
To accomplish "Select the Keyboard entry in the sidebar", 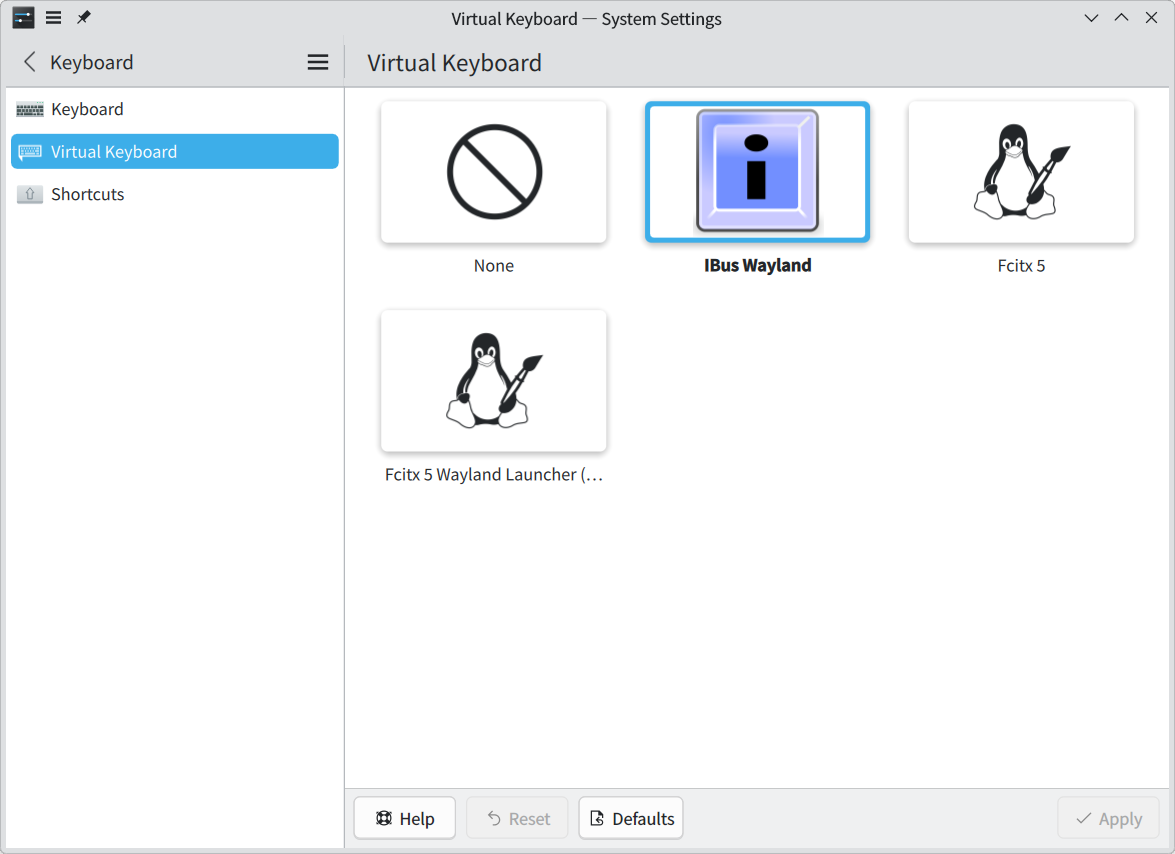I will (87, 108).
